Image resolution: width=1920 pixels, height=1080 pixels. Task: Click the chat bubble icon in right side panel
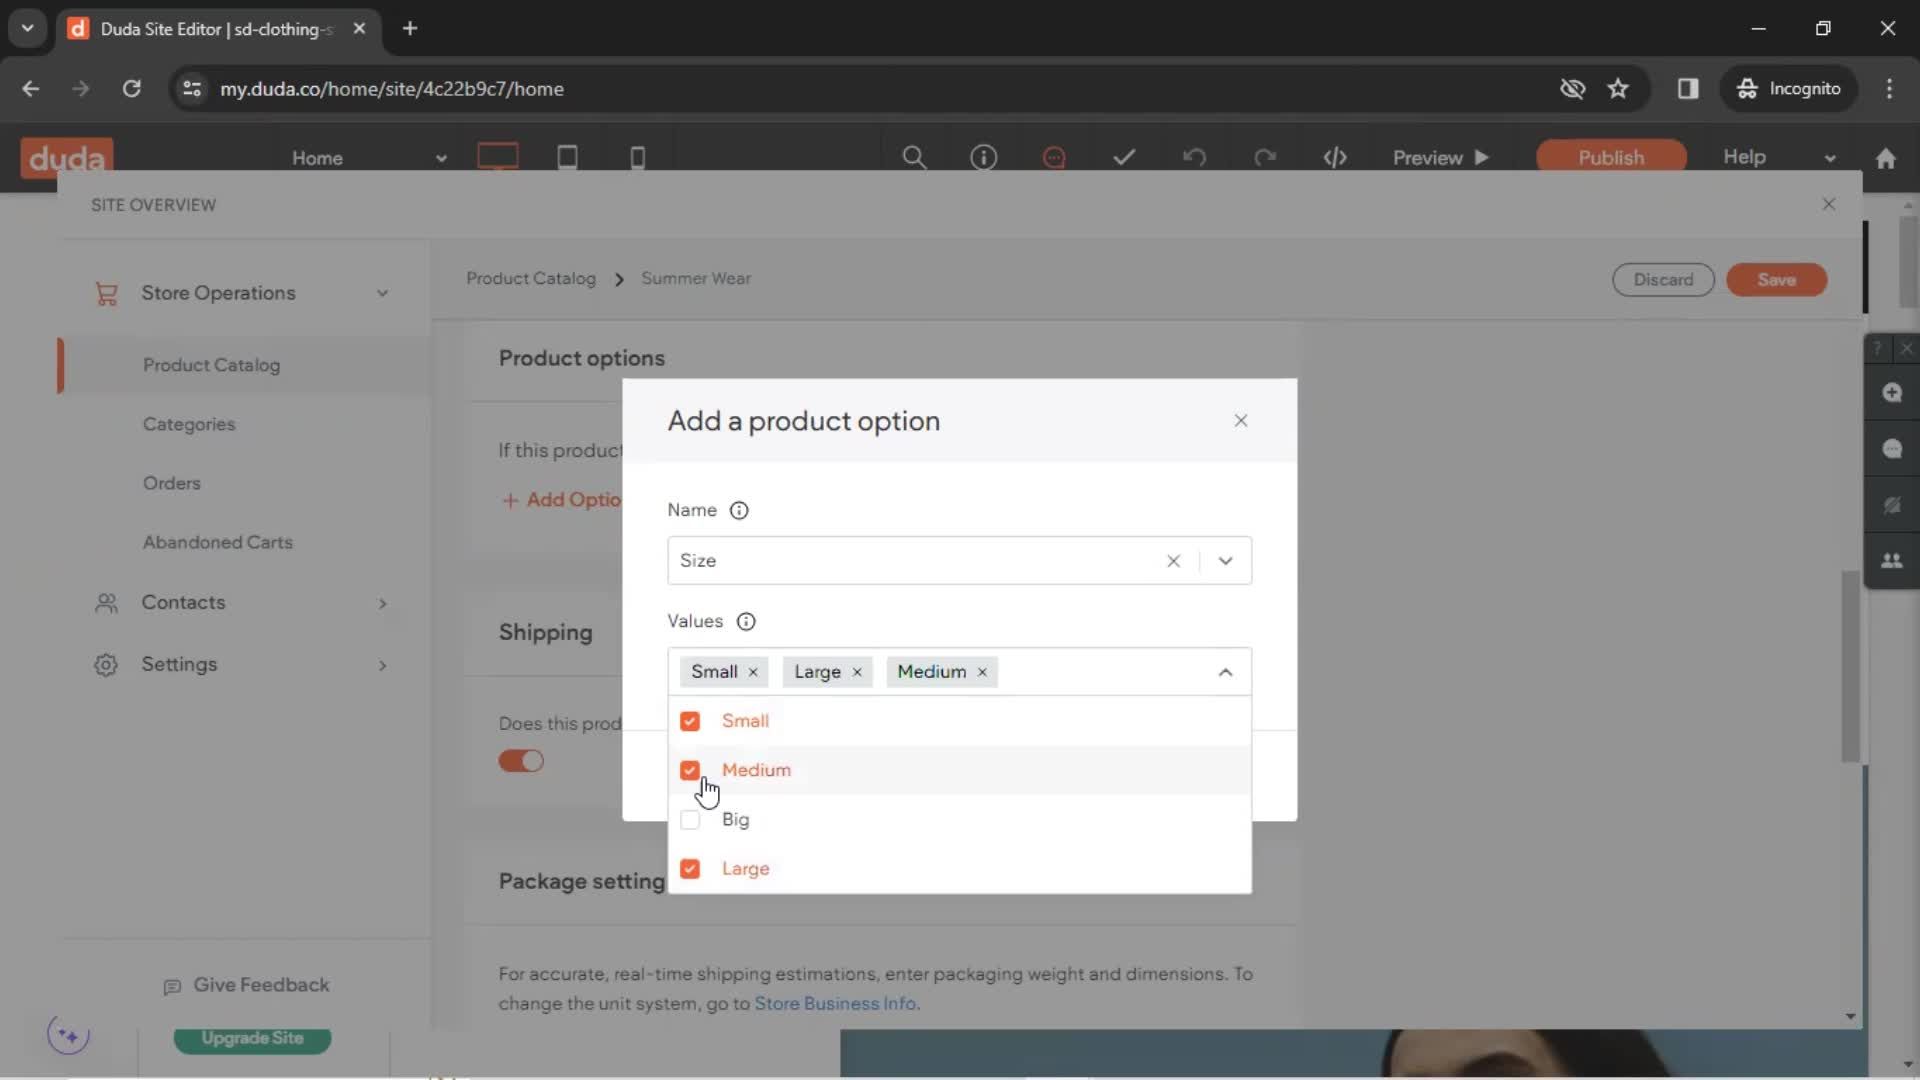coord(1892,449)
